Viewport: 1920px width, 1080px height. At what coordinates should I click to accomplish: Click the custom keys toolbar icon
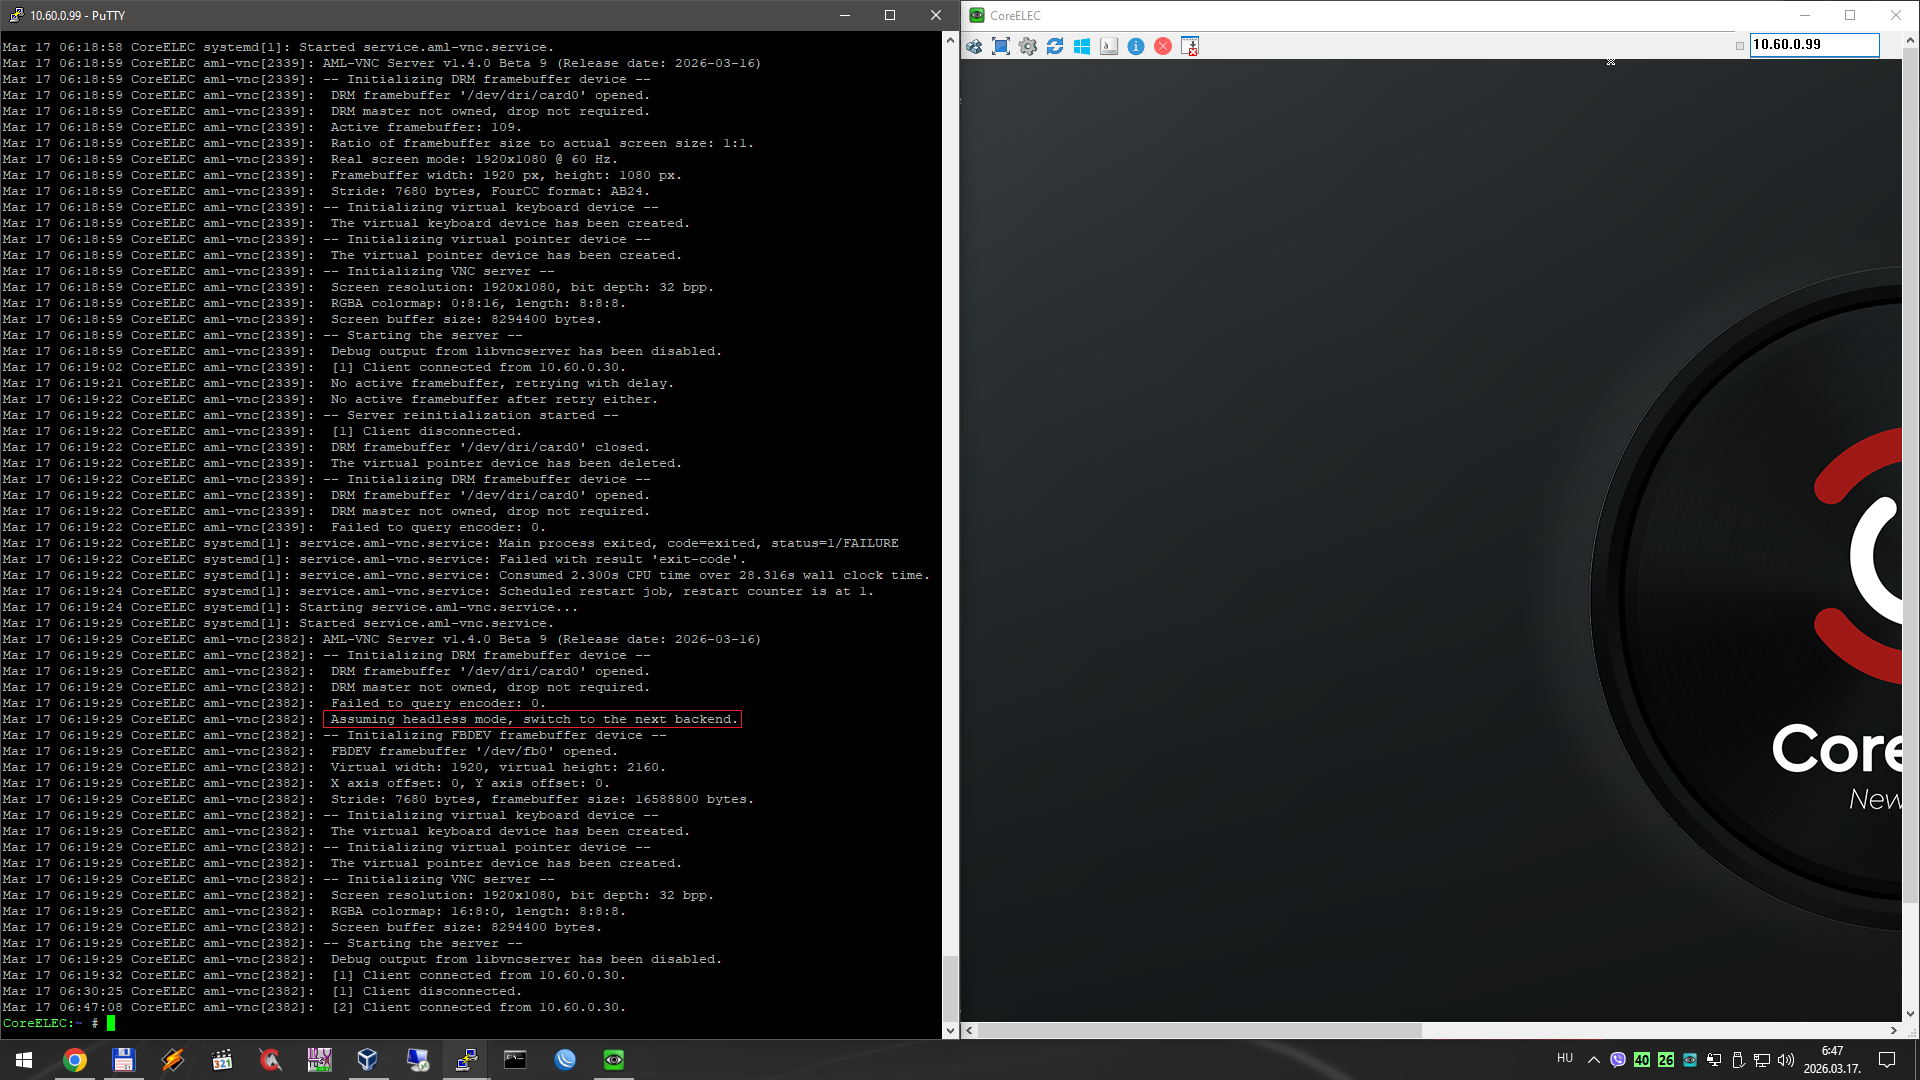[1109, 46]
